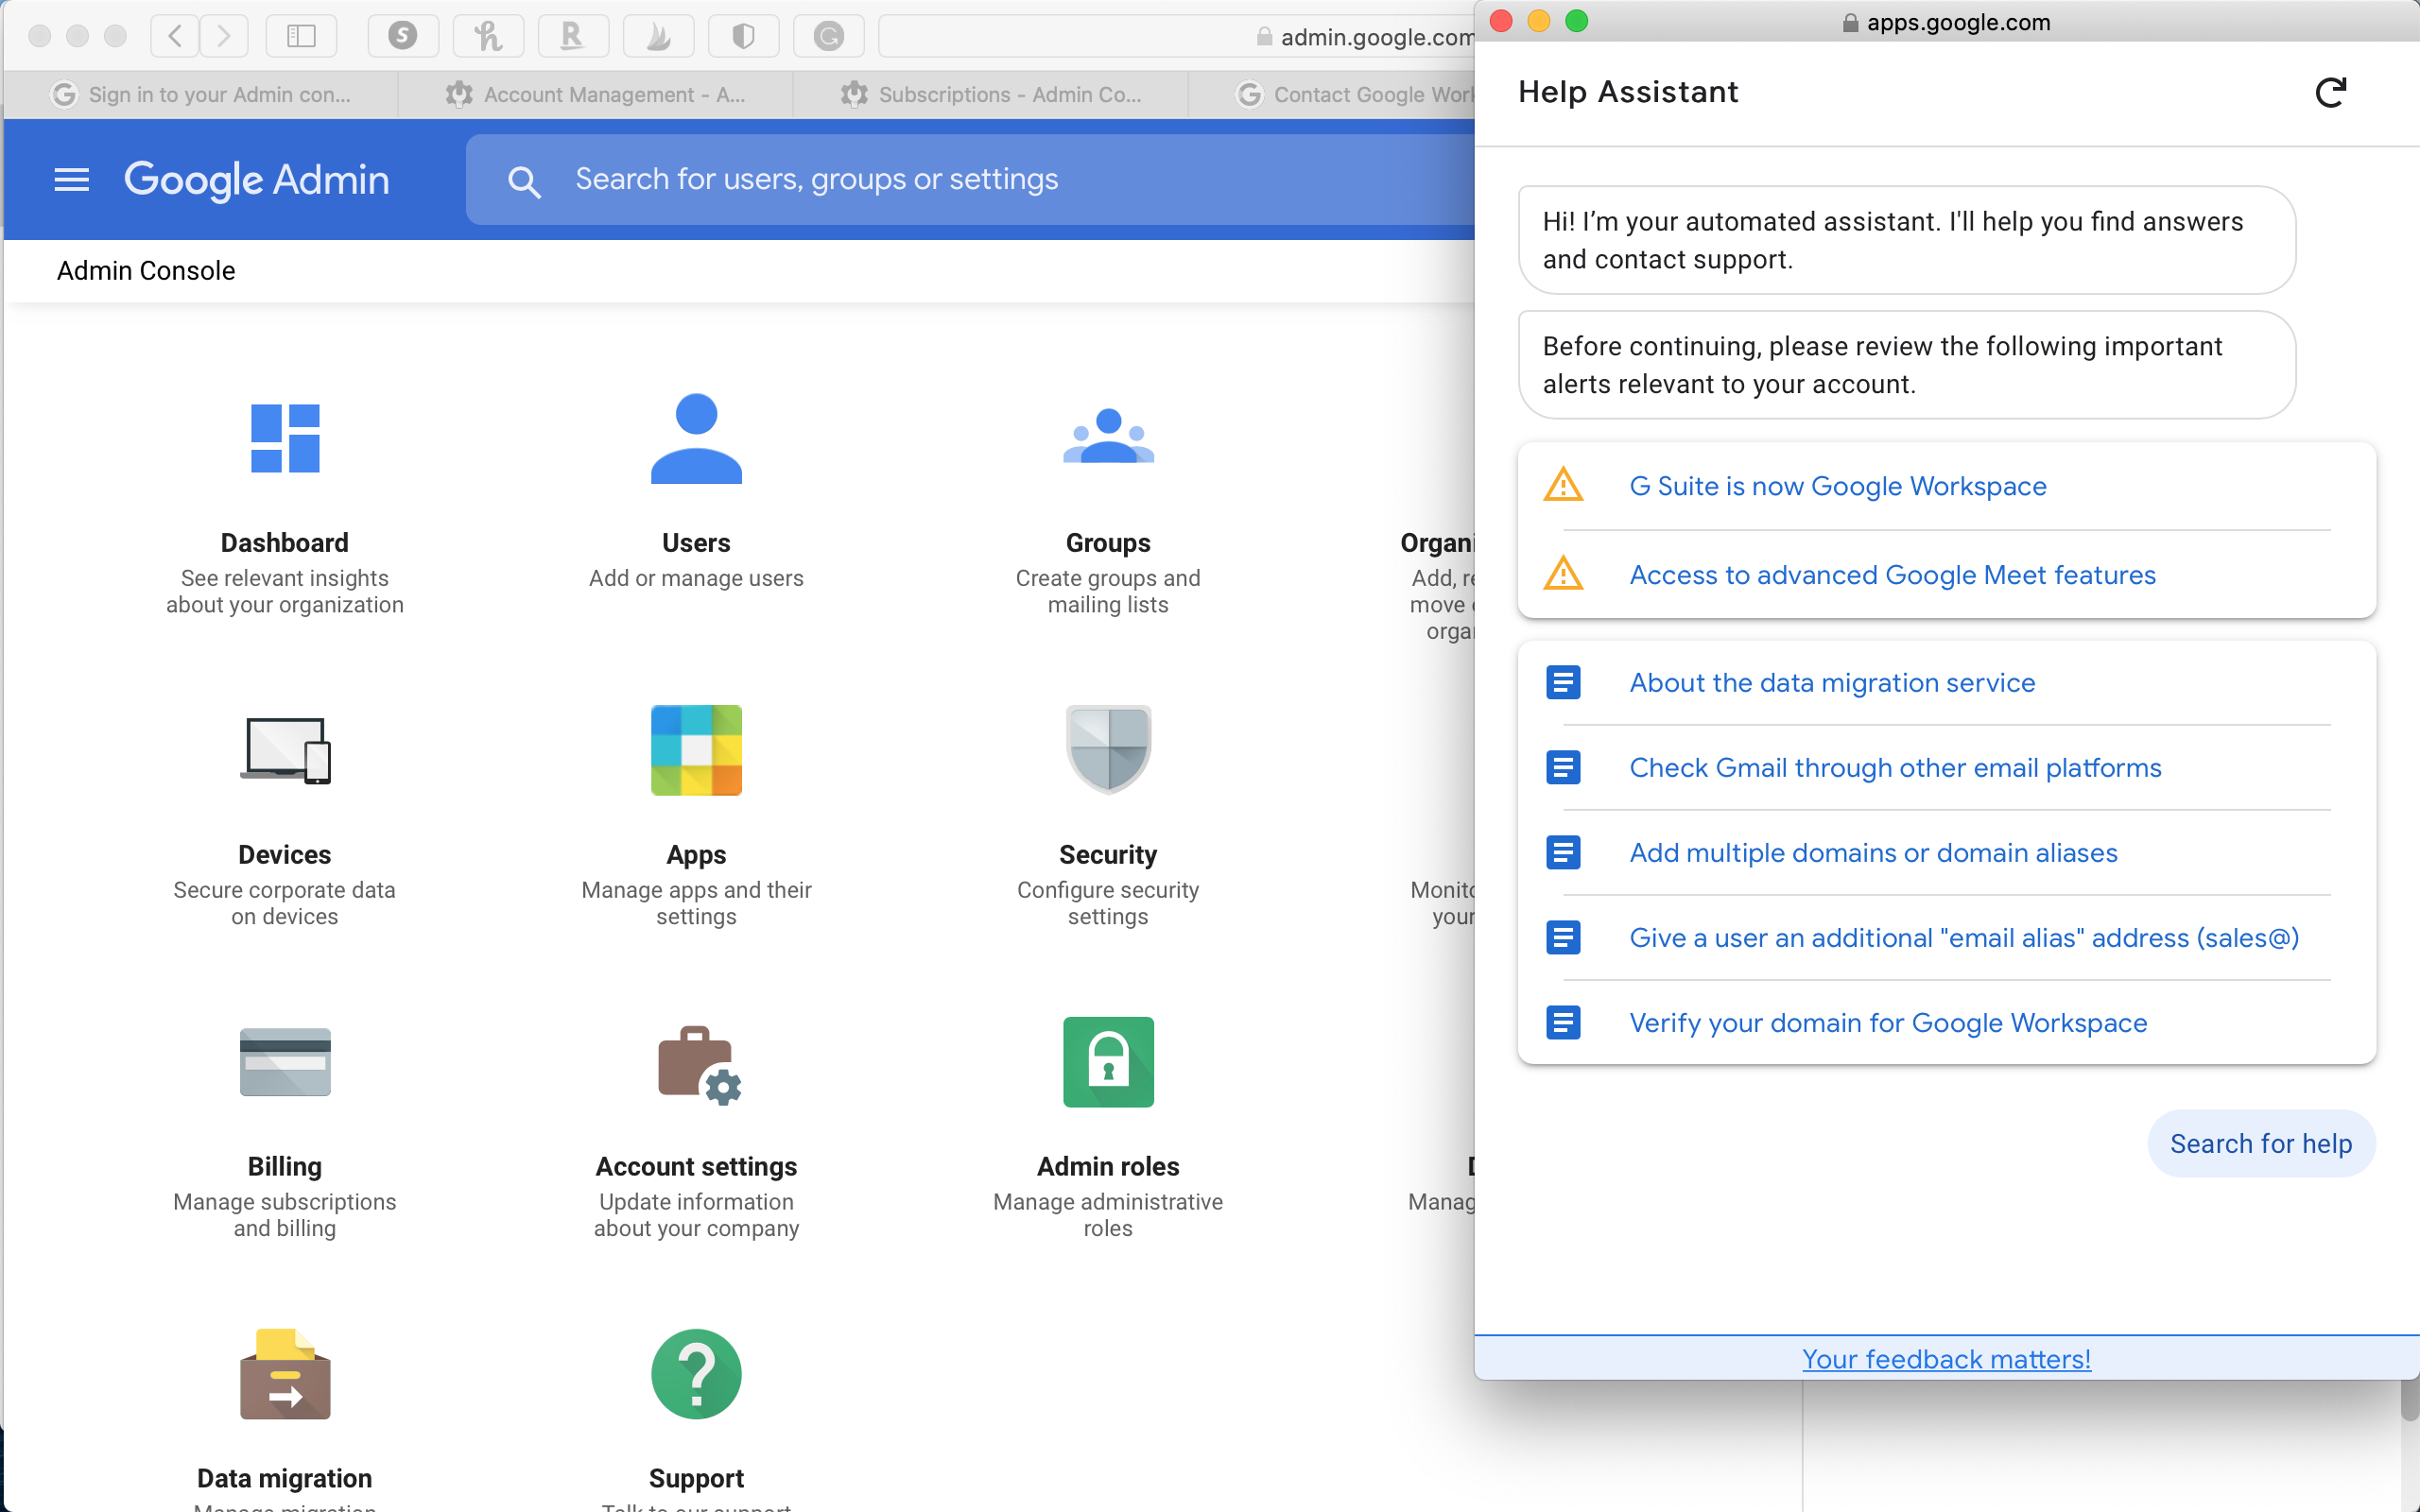Click the refresh Help Assistant button
This screenshot has width=2420, height=1512.
point(2329,93)
